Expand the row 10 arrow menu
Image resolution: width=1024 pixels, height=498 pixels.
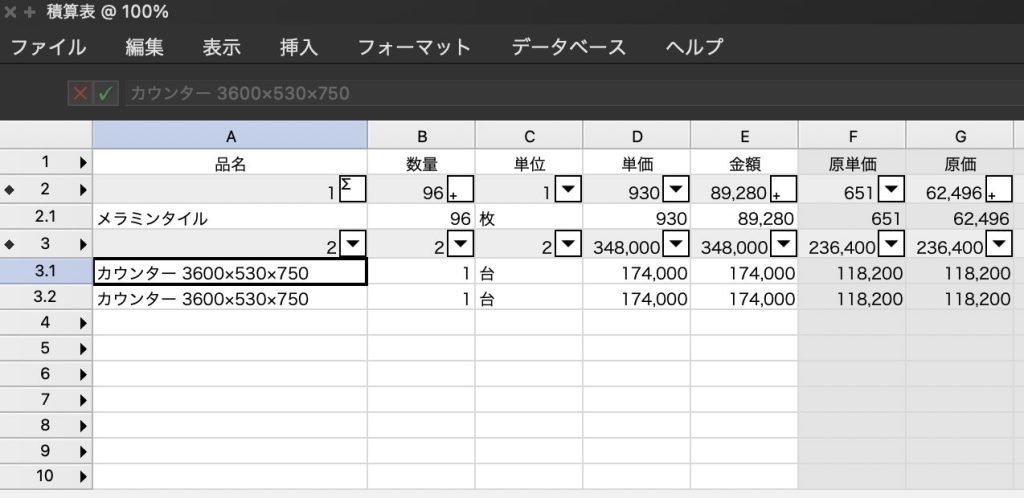pos(84,476)
